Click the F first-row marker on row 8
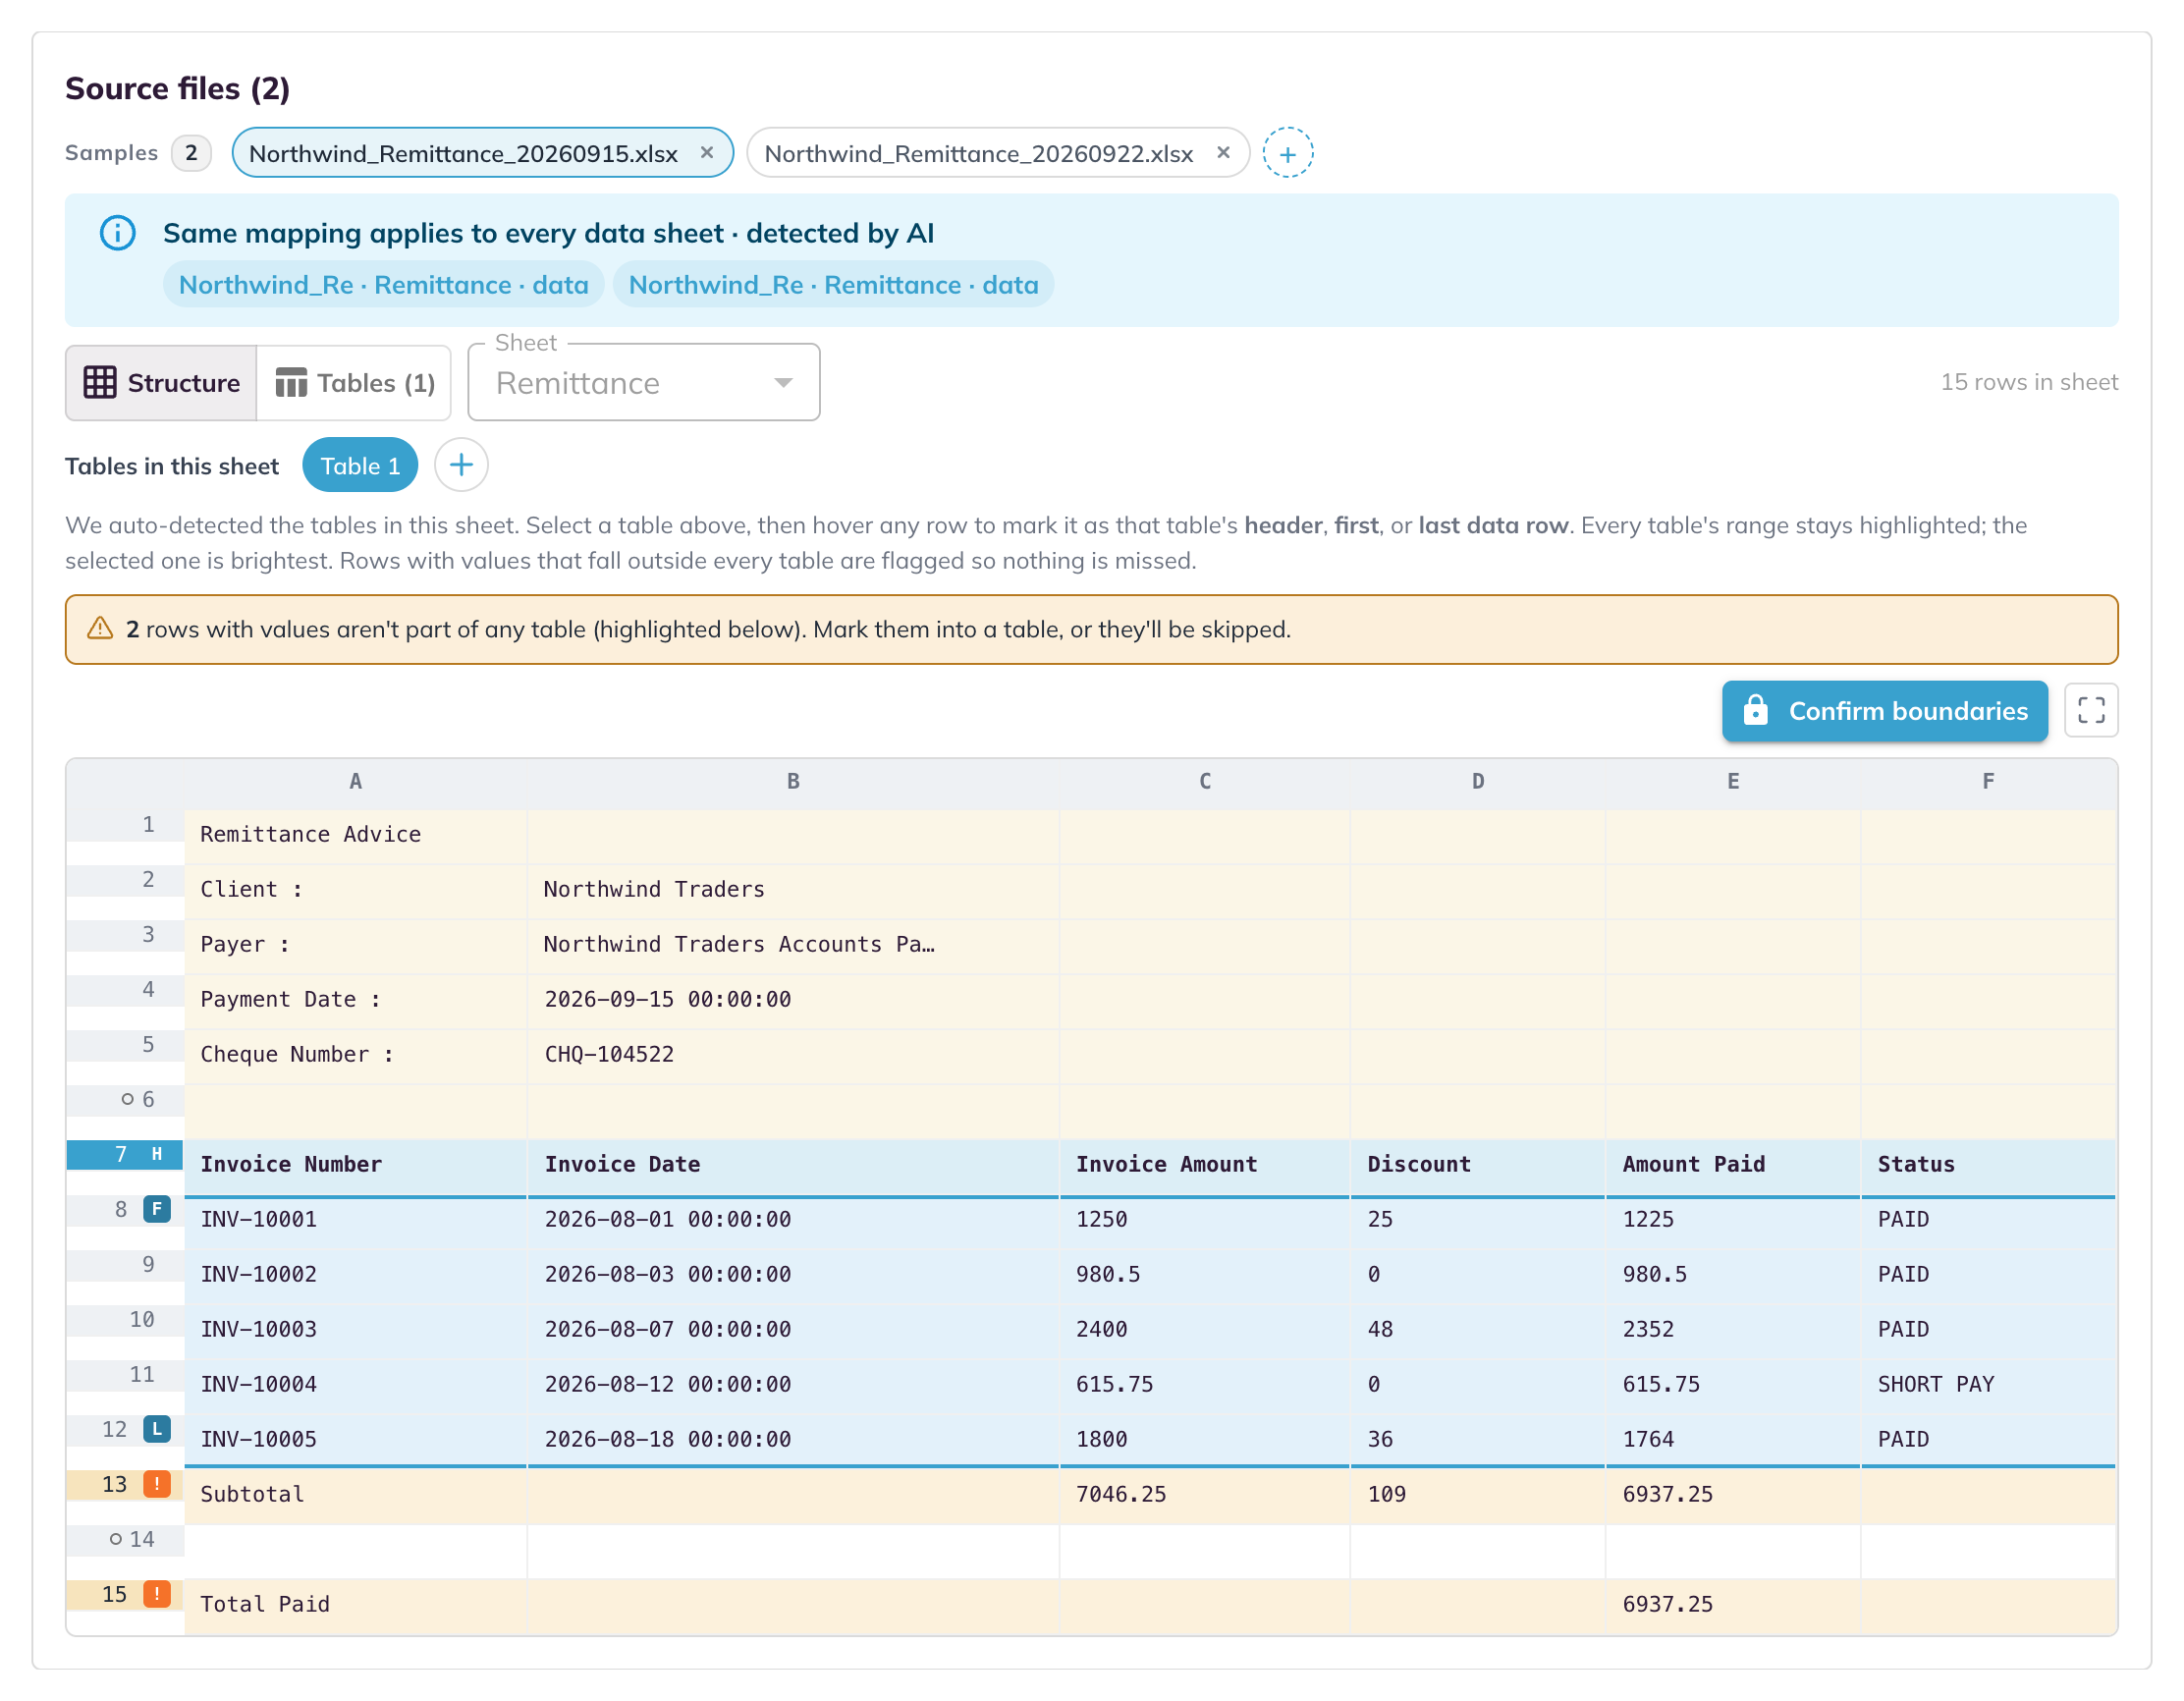Viewport: 2184px width, 1701px height. click(x=157, y=1209)
